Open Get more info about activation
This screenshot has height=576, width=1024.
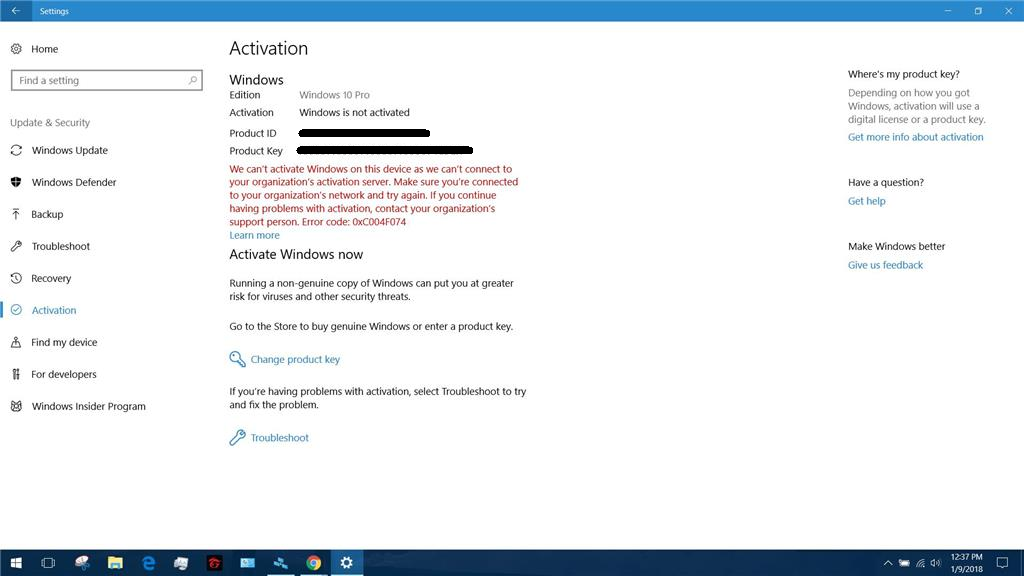point(915,137)
